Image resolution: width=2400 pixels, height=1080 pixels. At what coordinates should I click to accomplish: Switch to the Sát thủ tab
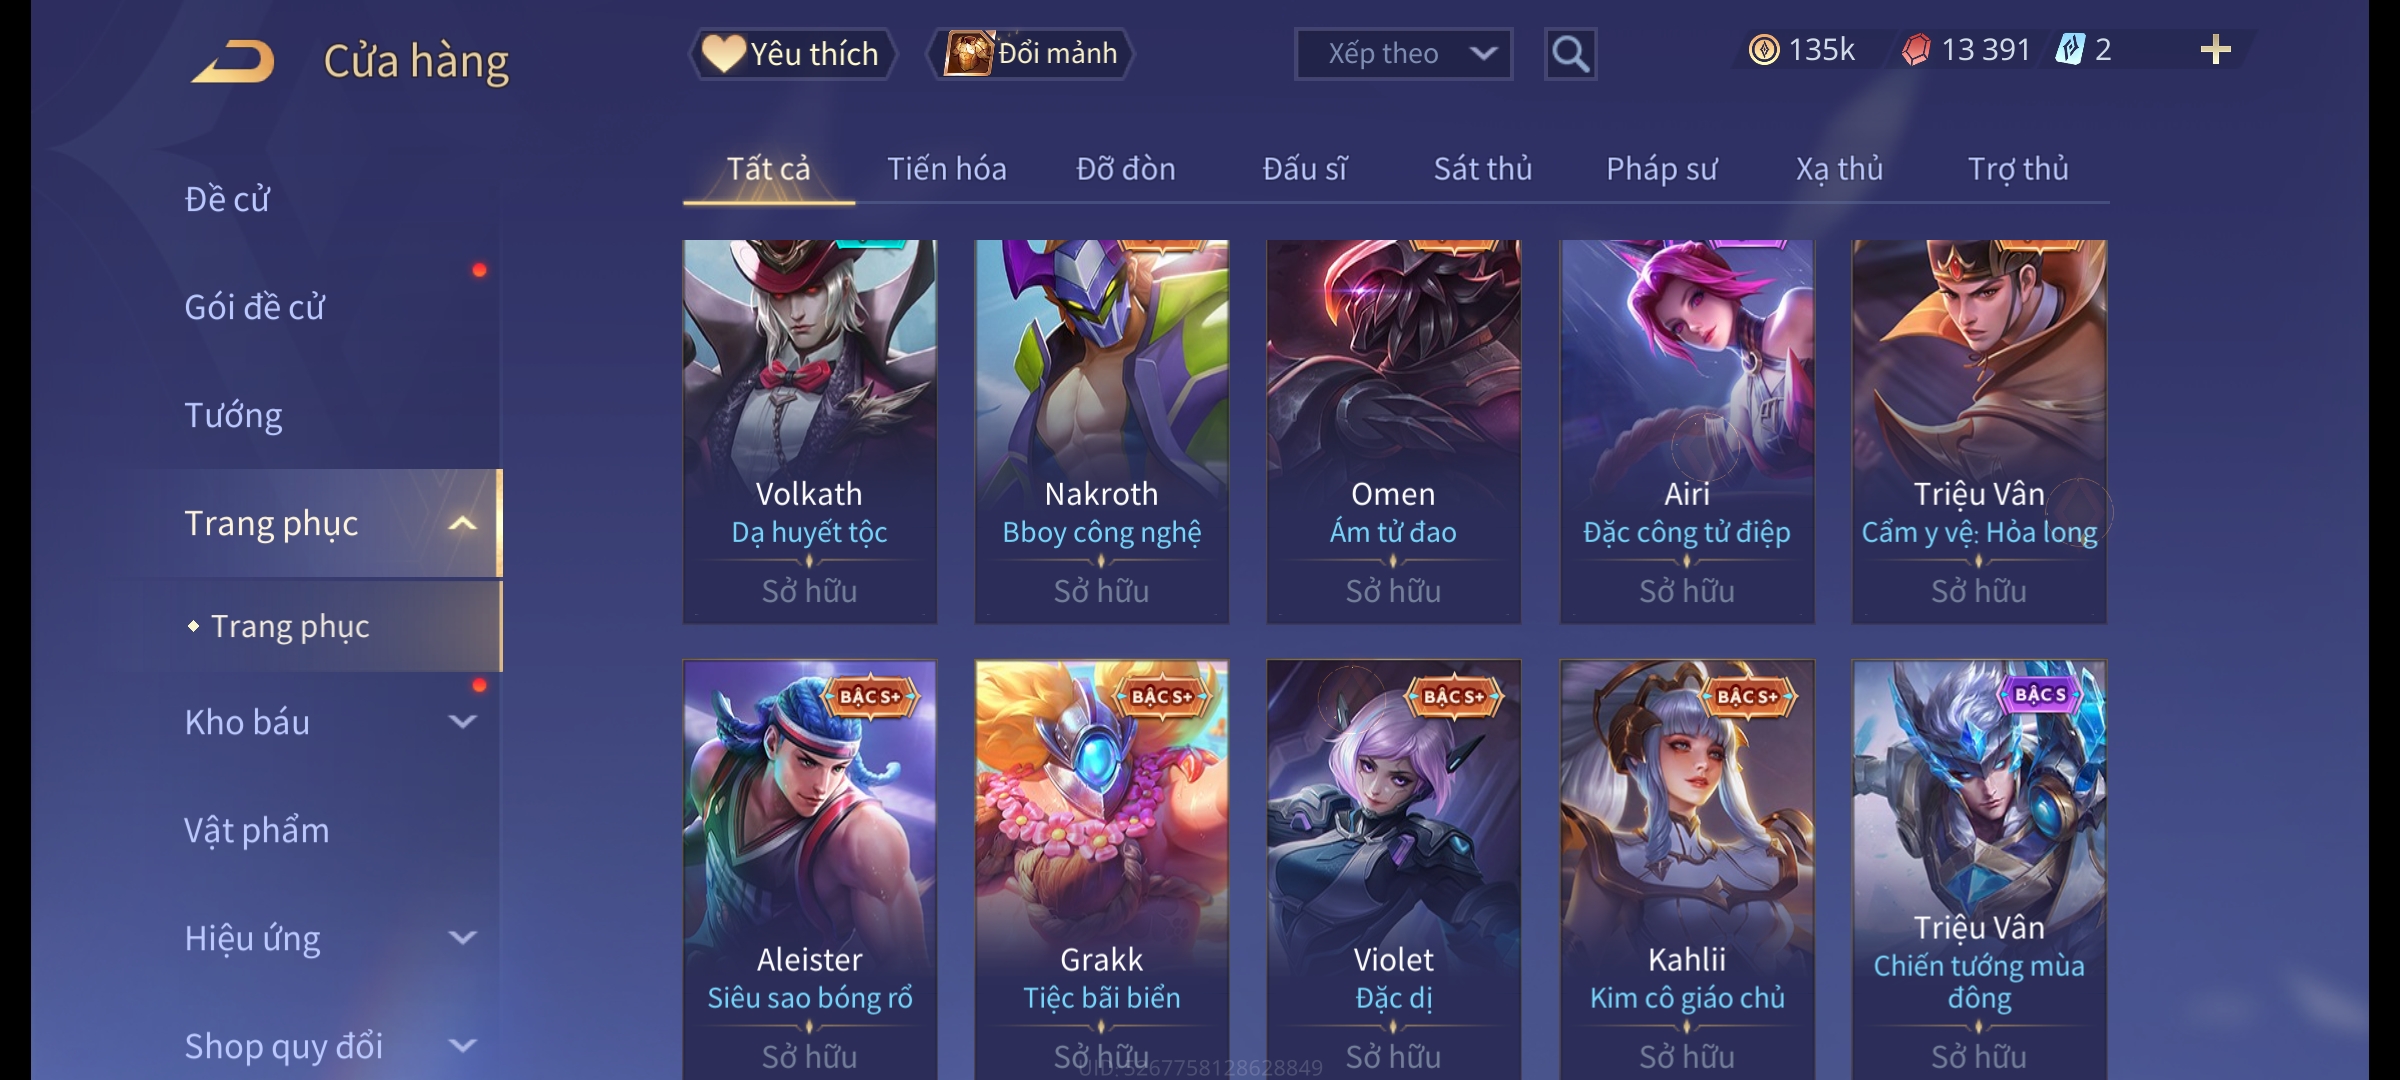point(1483,169)
